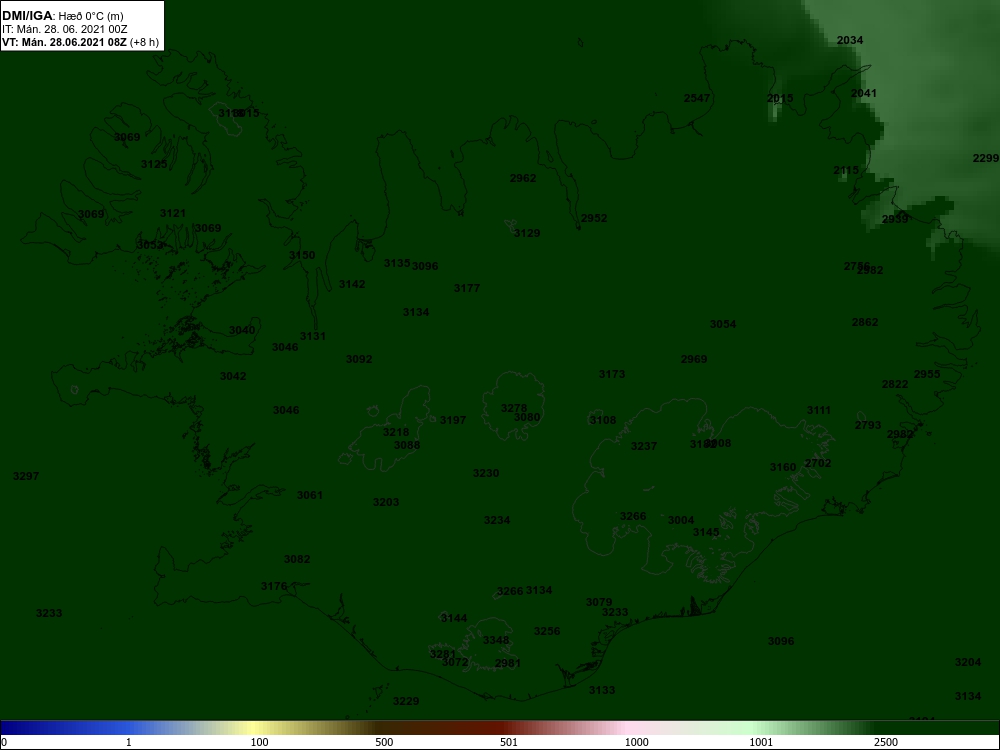Image resolution: width=1000 pixels, height=750 pixels.
Task: Click the 2793 value label
Action: point(868,425)
